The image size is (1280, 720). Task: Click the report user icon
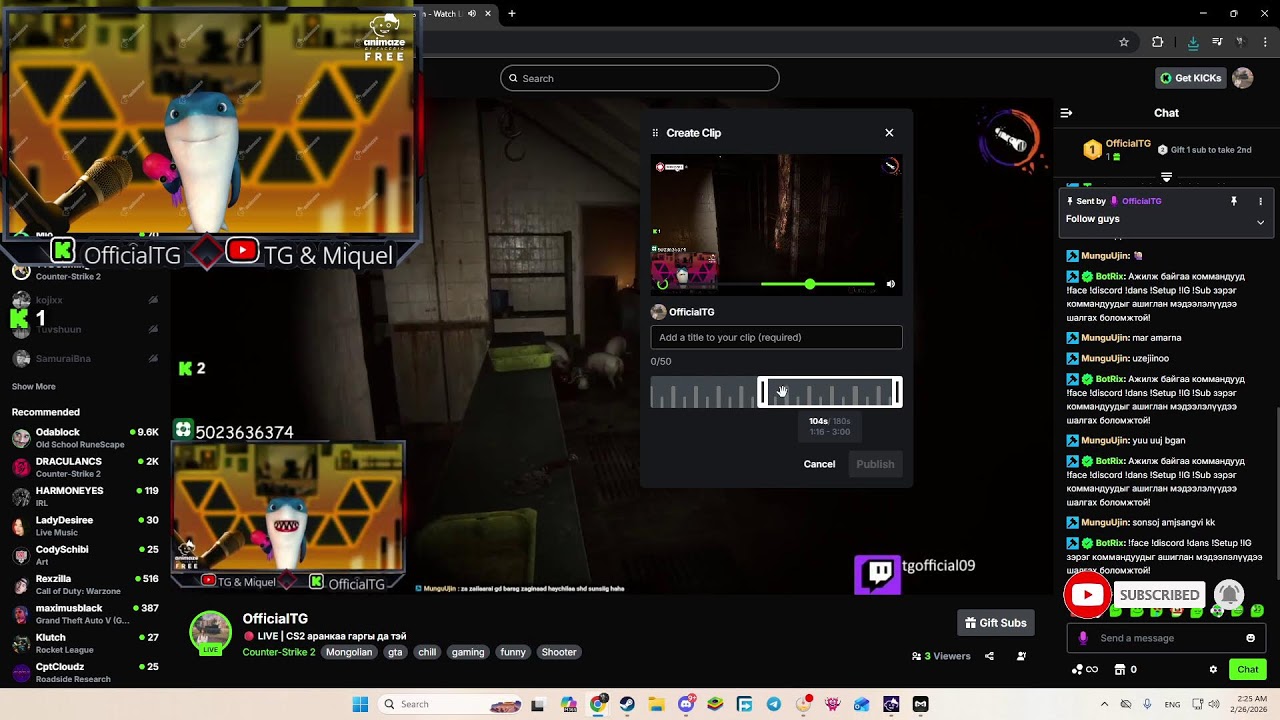(x=1021, y=656)
